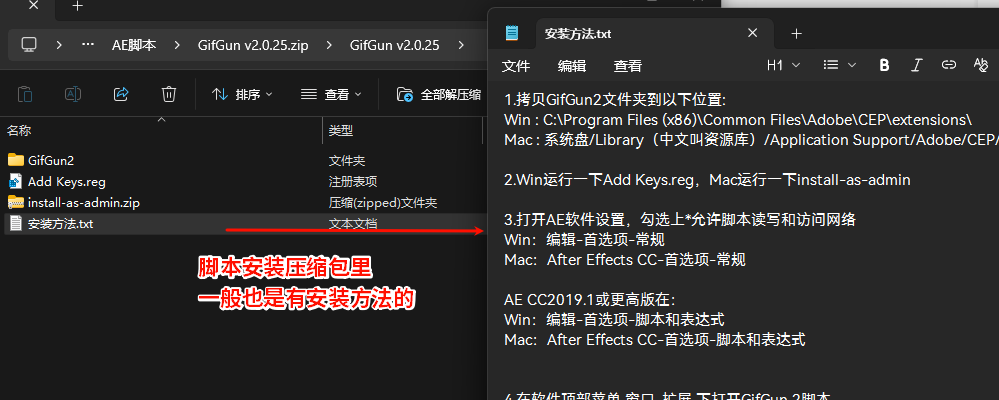
Task: Go to GifGun v2.0.25.zip in breadcrumb
Action: point(254,45)
